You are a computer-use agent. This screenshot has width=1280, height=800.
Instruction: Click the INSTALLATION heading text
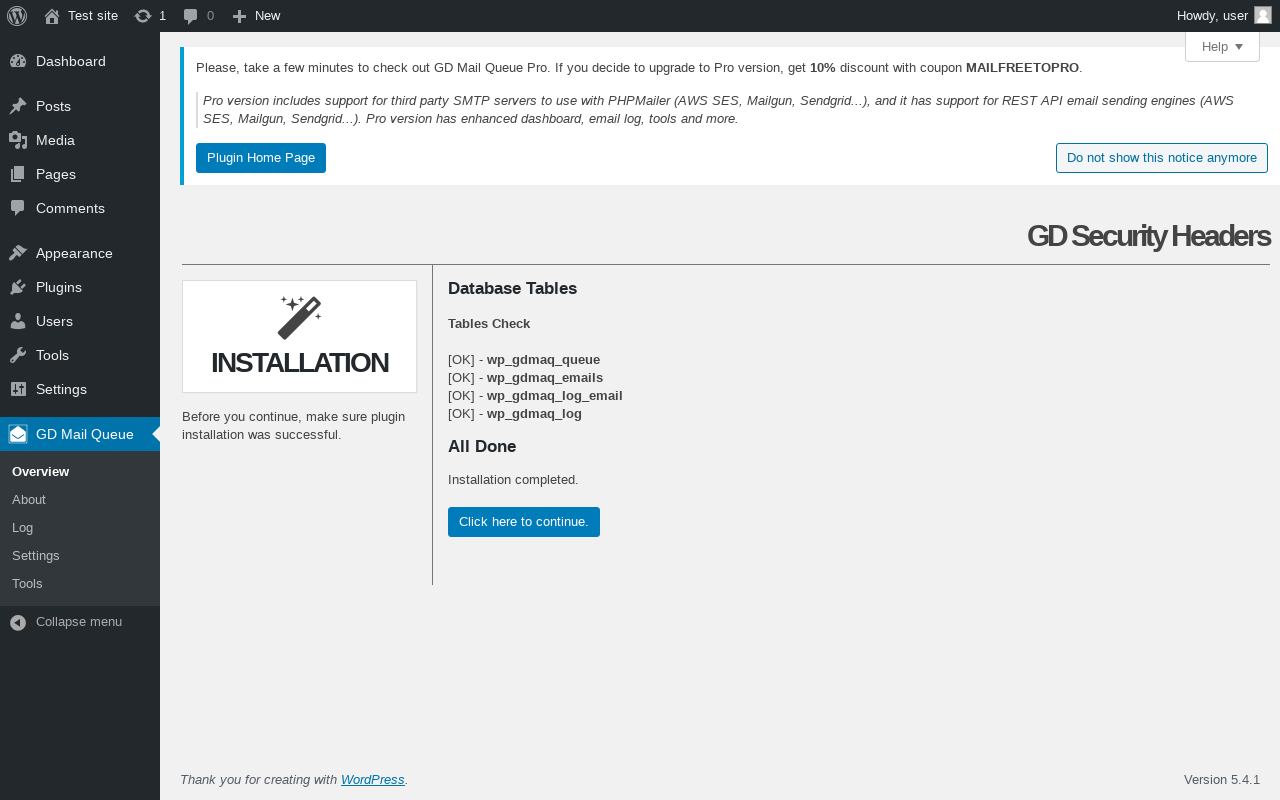pyautogui.click(x=300, y=363)
